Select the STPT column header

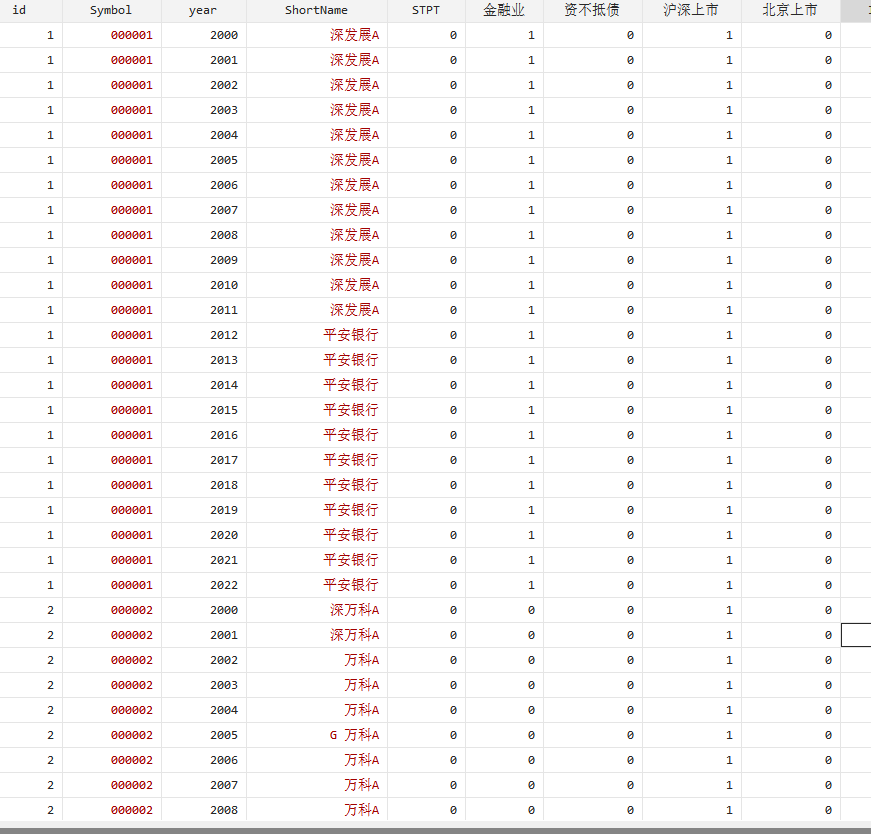(426, 10)
